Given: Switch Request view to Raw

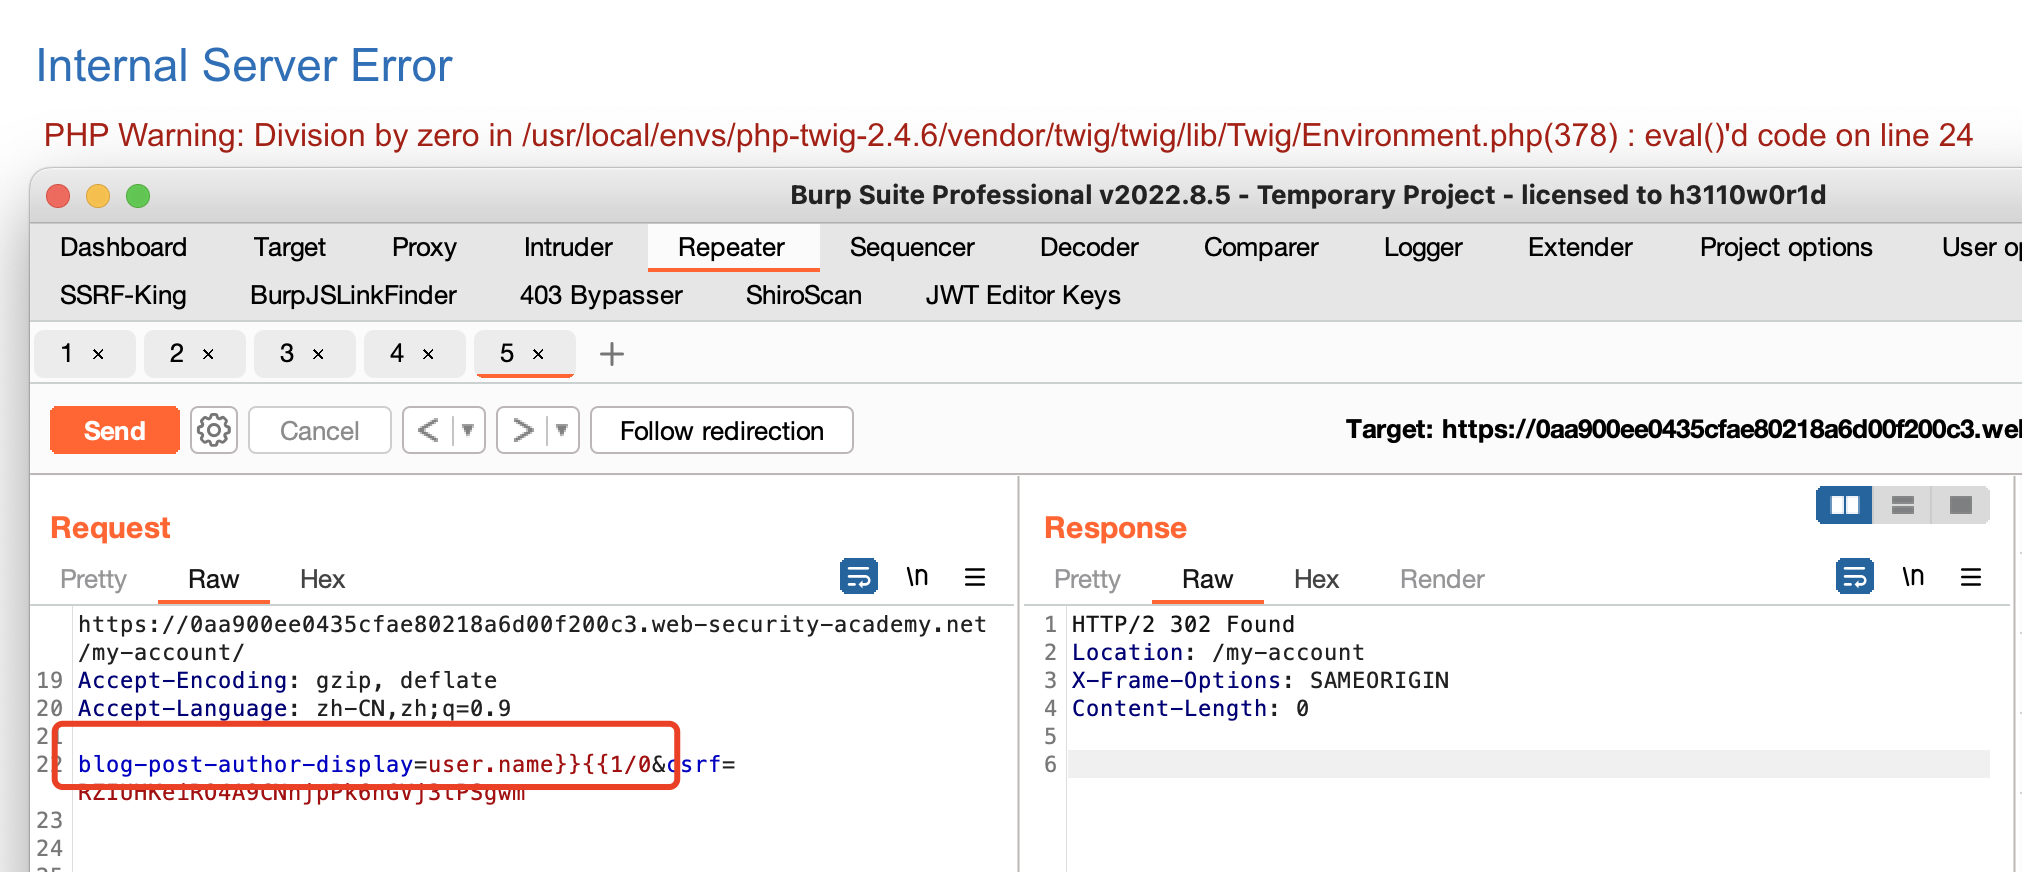Looking at the screenshot, I should pos(214,579).
